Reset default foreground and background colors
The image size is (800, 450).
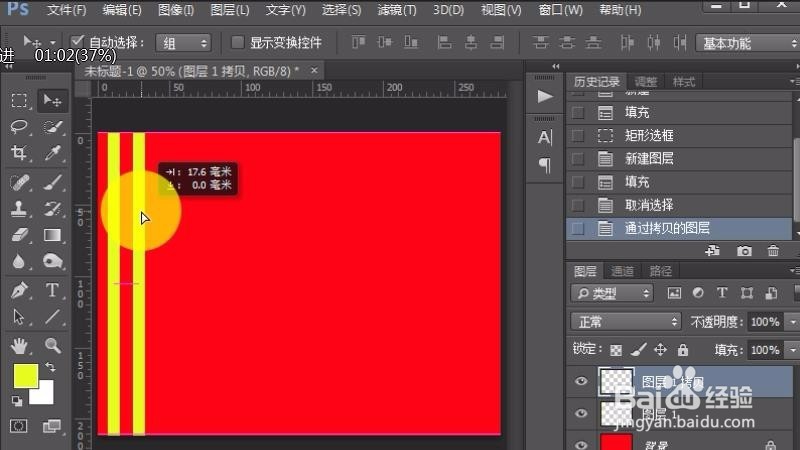(x=17, y=401)
